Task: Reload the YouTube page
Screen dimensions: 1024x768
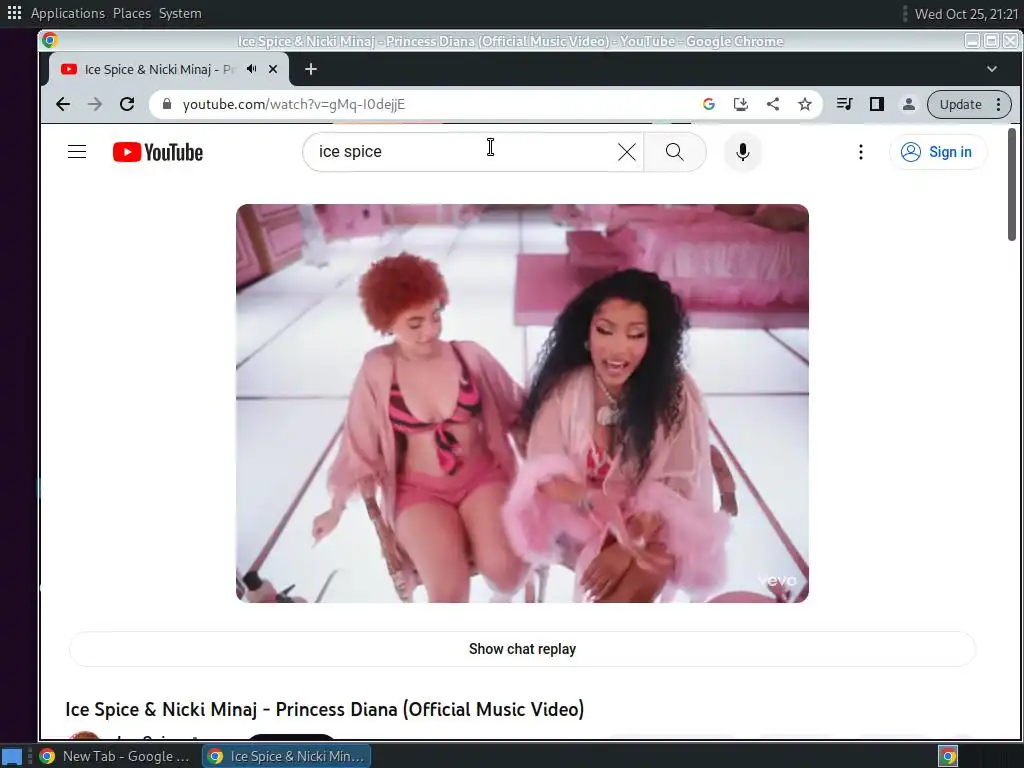Action: pos(127,104)
